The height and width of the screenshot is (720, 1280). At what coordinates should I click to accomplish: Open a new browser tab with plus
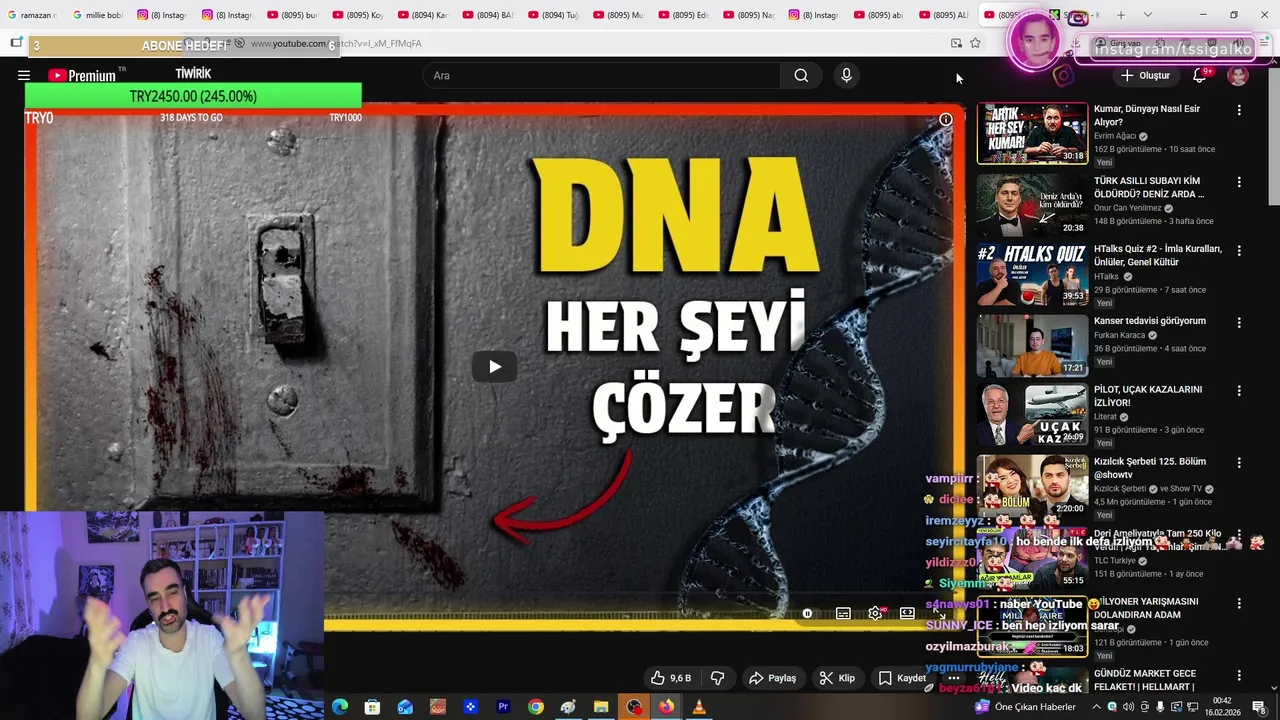(x=1120, y=15)
